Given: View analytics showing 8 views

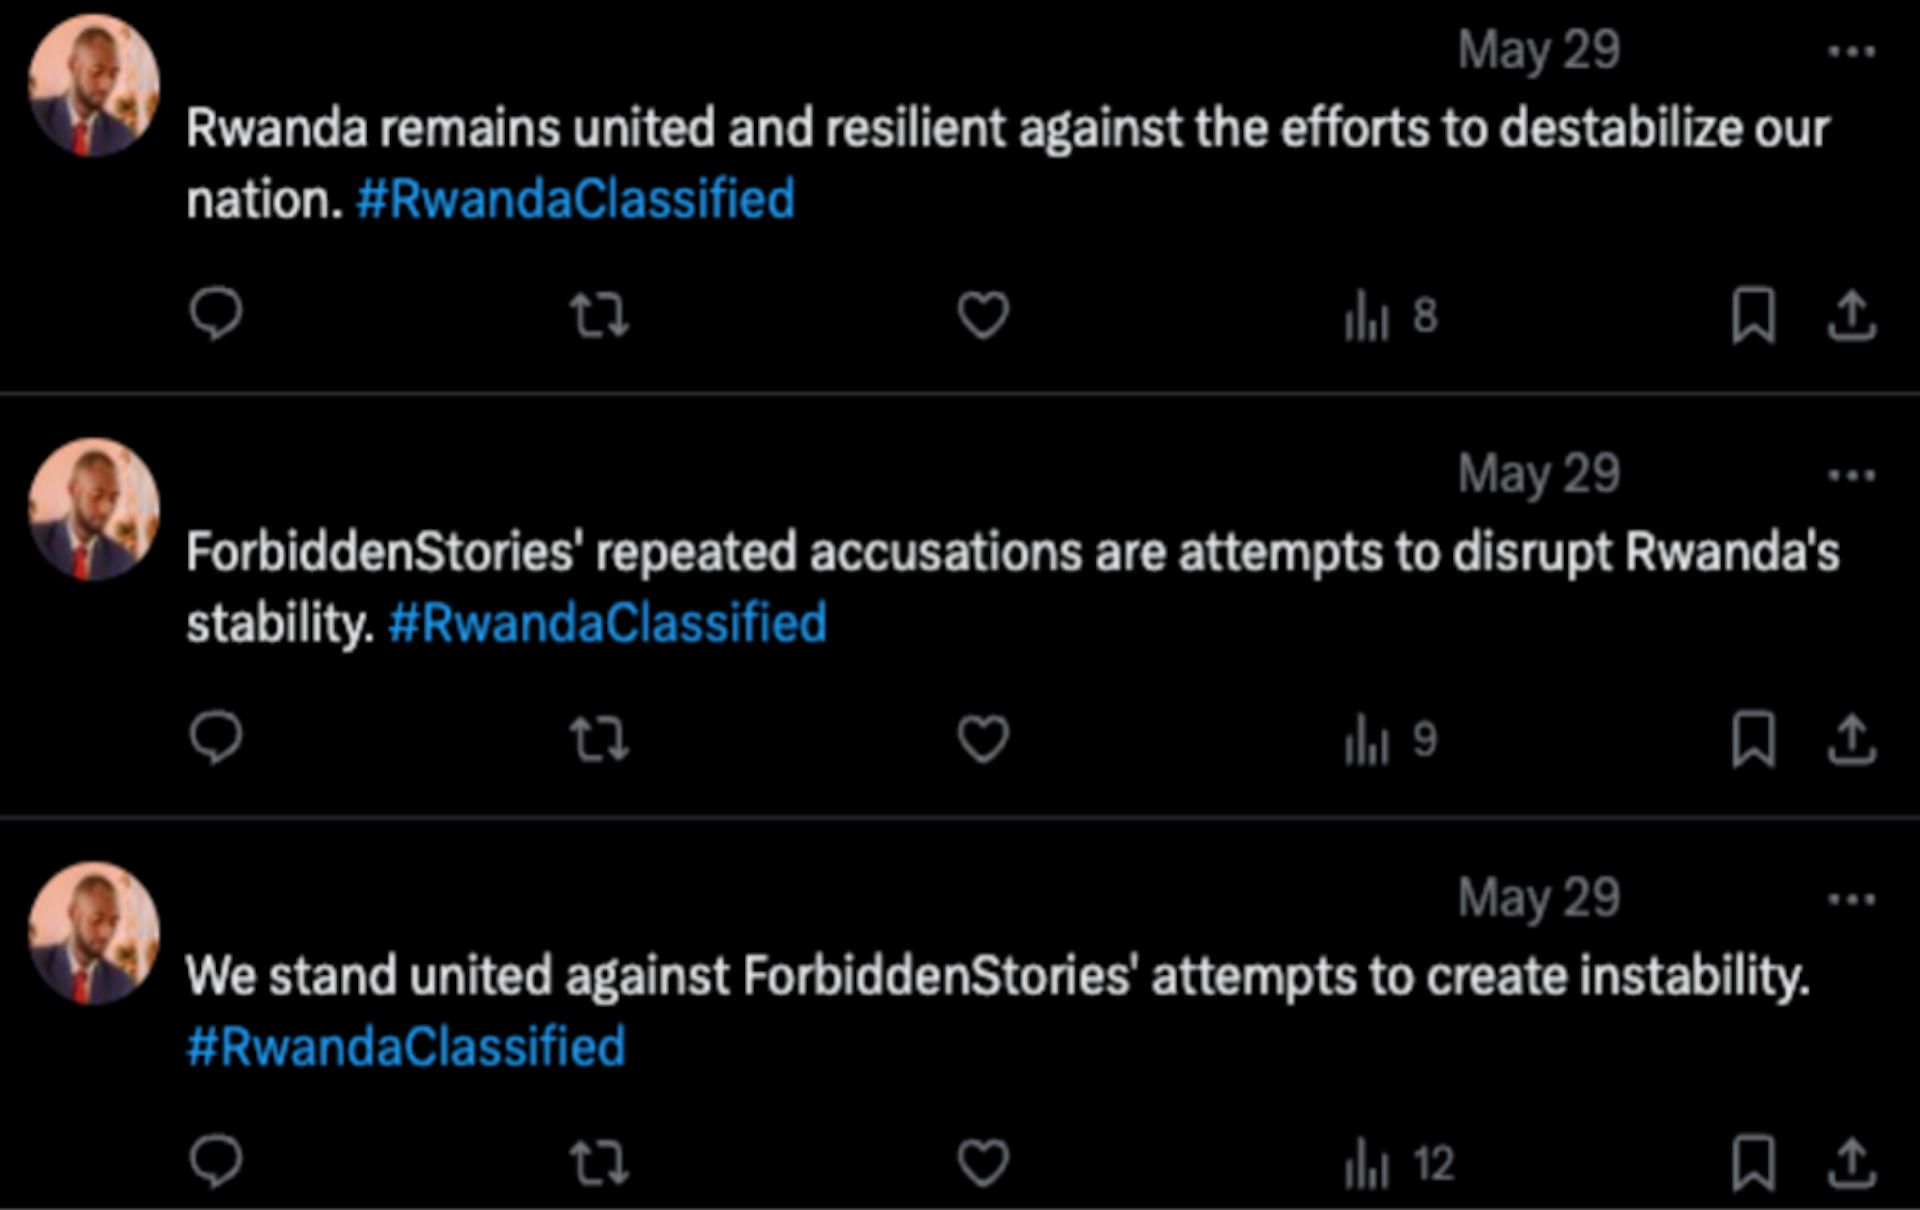Looking at the screenshot, I should [1390, 316].
